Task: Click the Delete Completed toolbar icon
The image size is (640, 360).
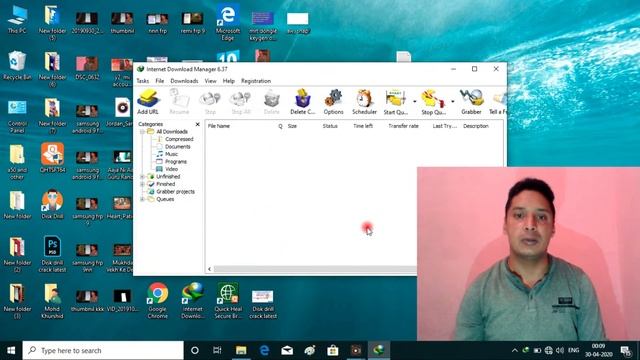Action: point(302,102)
